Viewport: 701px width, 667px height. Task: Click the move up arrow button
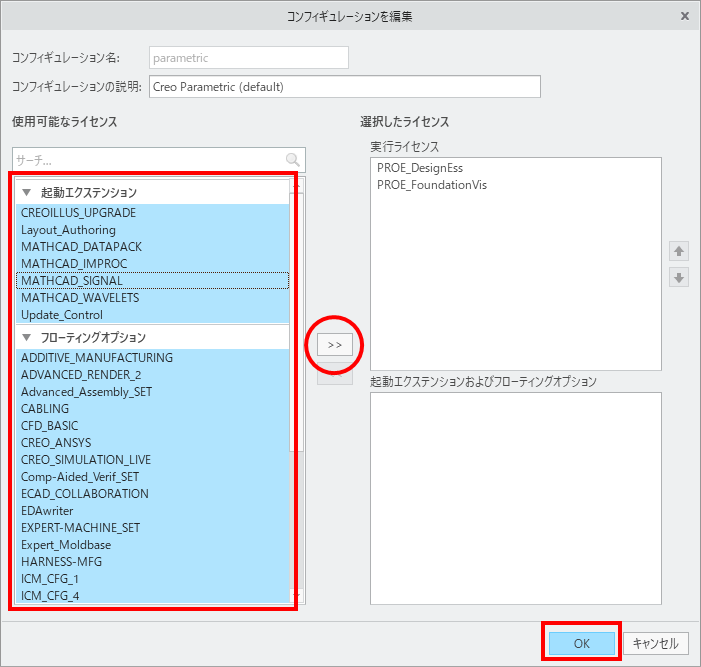pyautogui.click(x=680, y=253)
